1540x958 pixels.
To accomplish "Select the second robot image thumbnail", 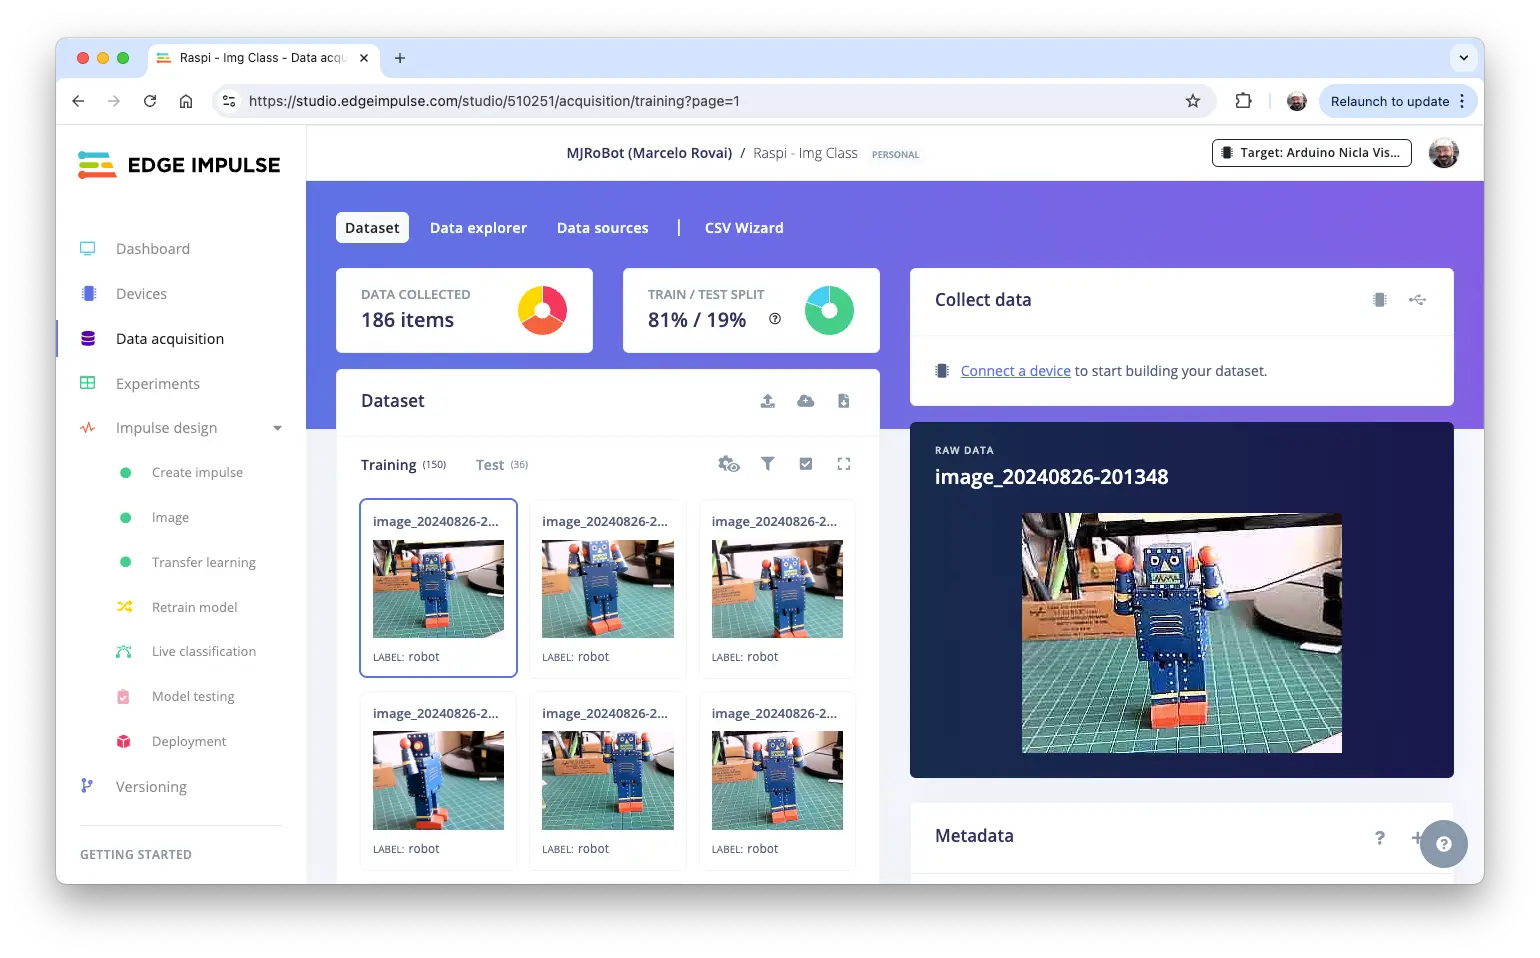I will pyautogui.click(x=607, y=589).
